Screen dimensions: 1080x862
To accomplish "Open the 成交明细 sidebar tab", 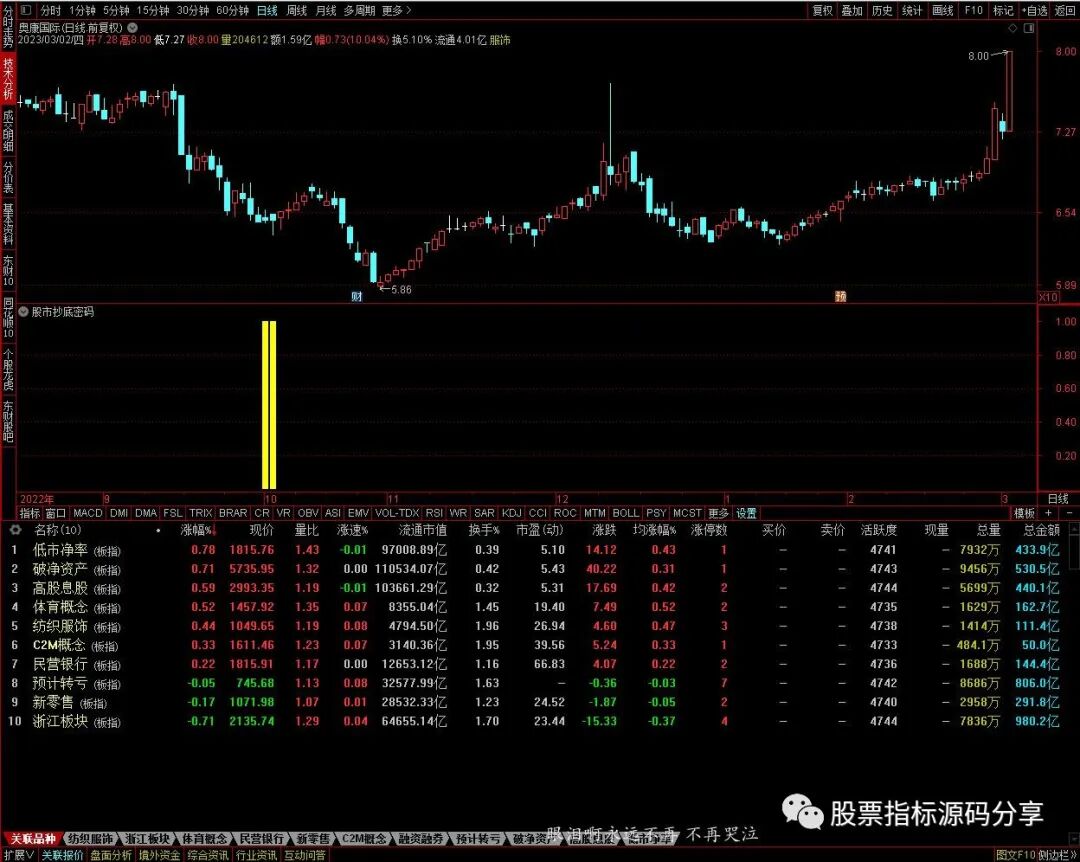I will pyautogui.click(x=8, y=130).
